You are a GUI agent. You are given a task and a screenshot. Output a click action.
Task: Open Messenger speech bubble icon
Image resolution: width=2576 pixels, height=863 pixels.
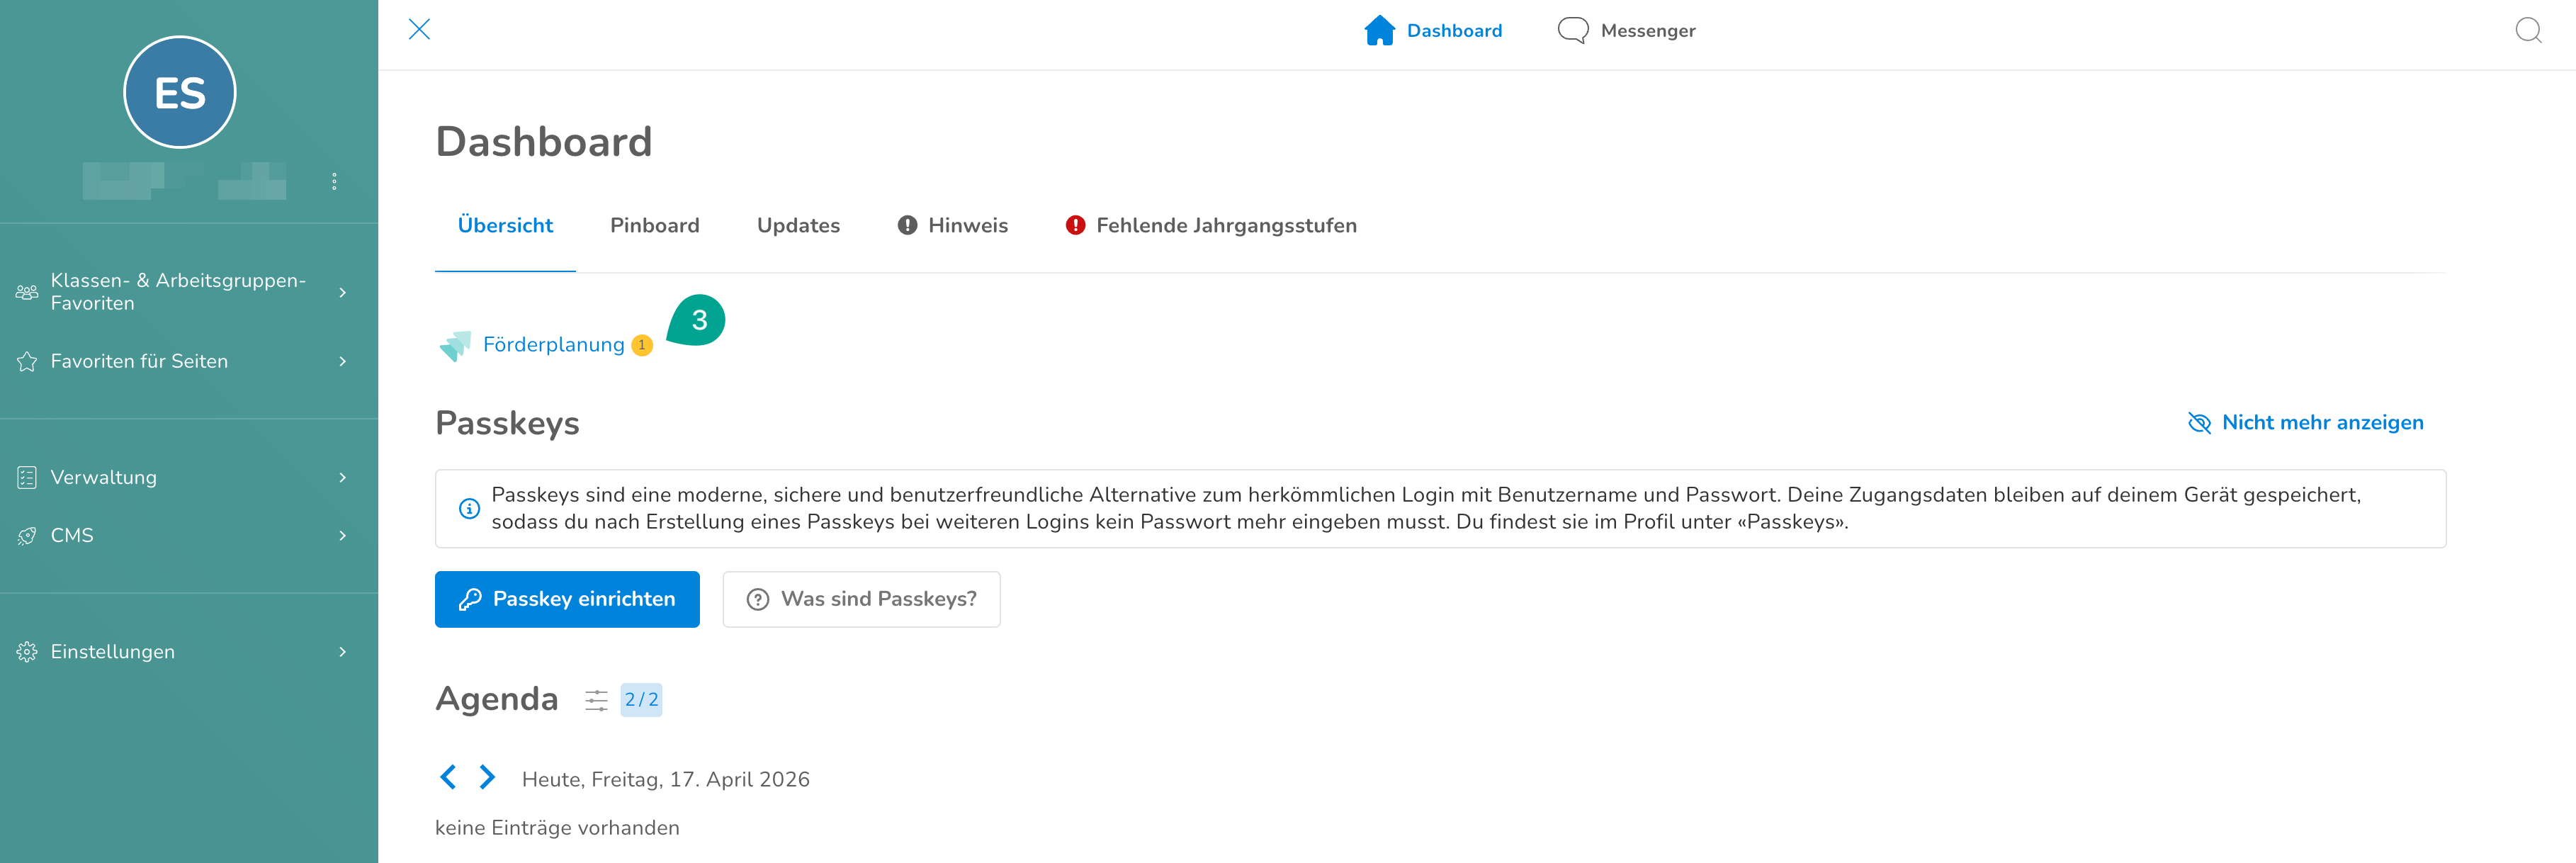tap(1572, 31)
